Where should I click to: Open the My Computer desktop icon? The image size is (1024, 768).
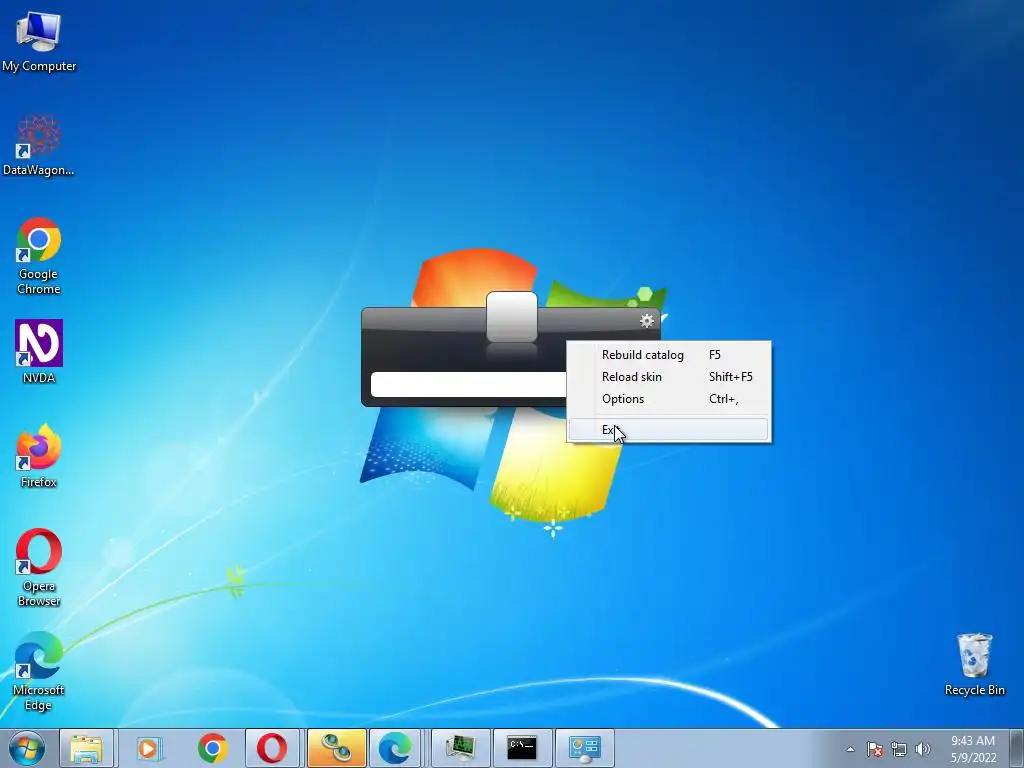pyautogui.click(x=39, y=41)
